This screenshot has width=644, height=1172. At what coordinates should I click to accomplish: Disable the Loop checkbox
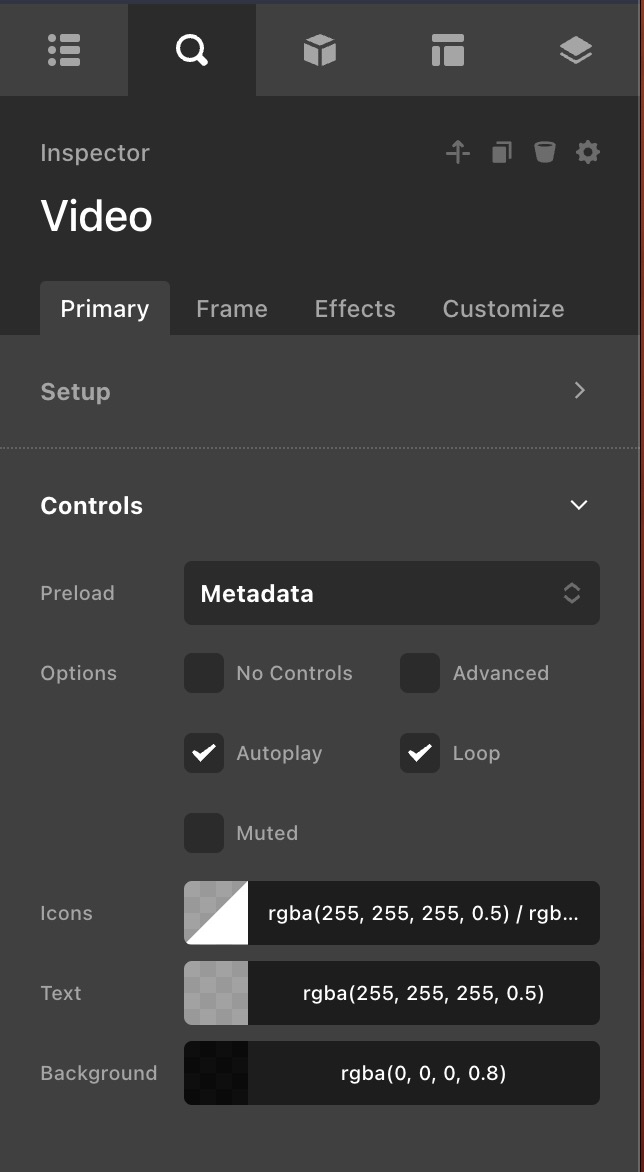pos(420,753)
